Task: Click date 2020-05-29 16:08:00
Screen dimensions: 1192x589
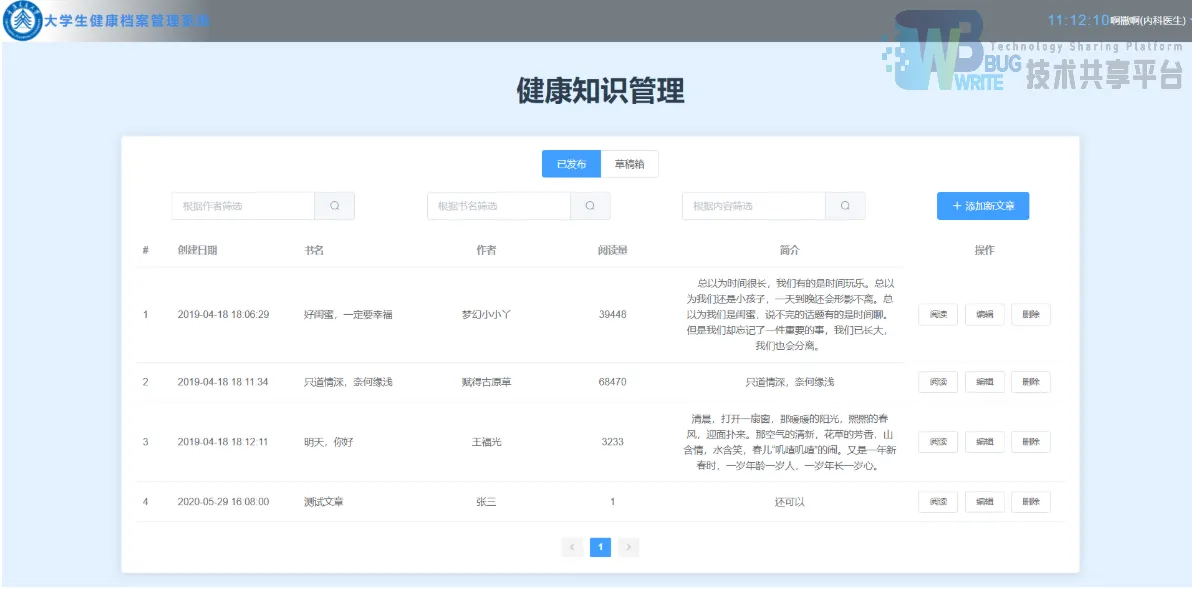Action: click(x=224, y=502)
